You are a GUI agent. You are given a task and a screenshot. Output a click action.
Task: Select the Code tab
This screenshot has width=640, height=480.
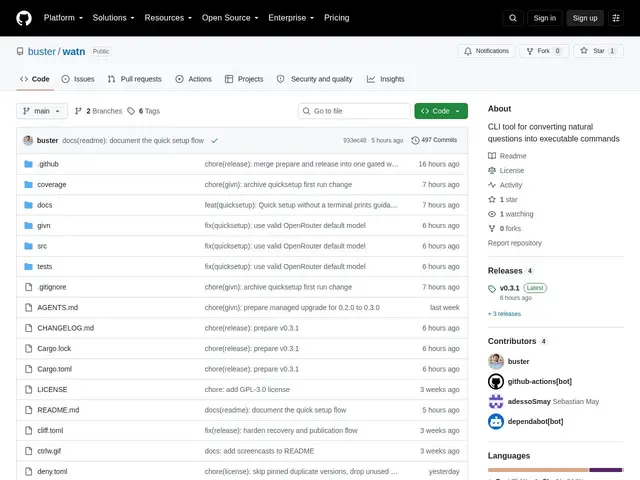pyautogui.click(x=35, y=79)
